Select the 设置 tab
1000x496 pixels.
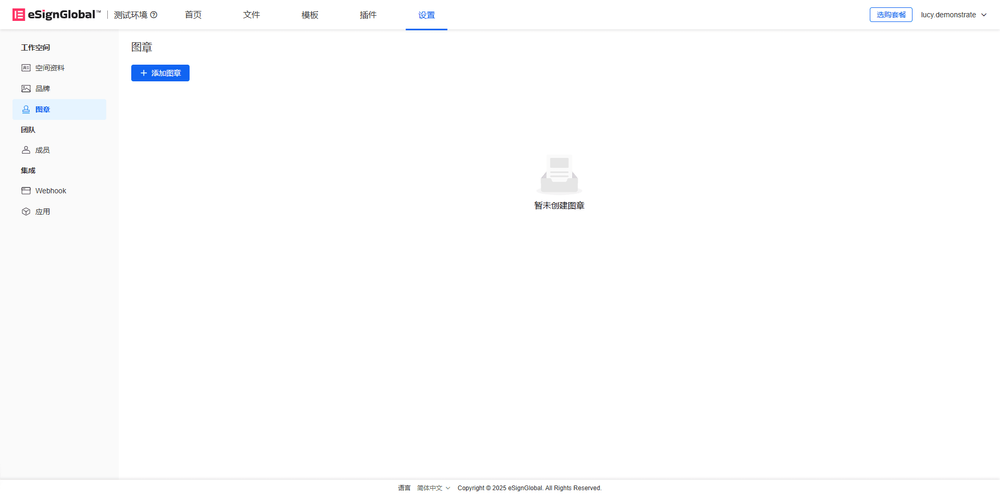tap(426, 15)
